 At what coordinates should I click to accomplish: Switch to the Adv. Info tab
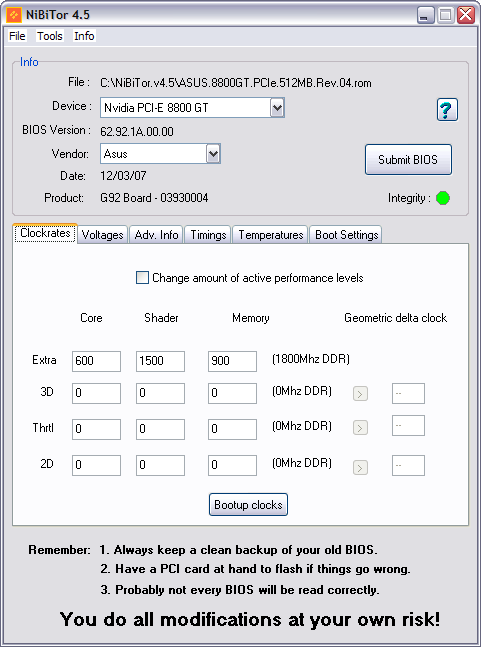click(156, 235)
